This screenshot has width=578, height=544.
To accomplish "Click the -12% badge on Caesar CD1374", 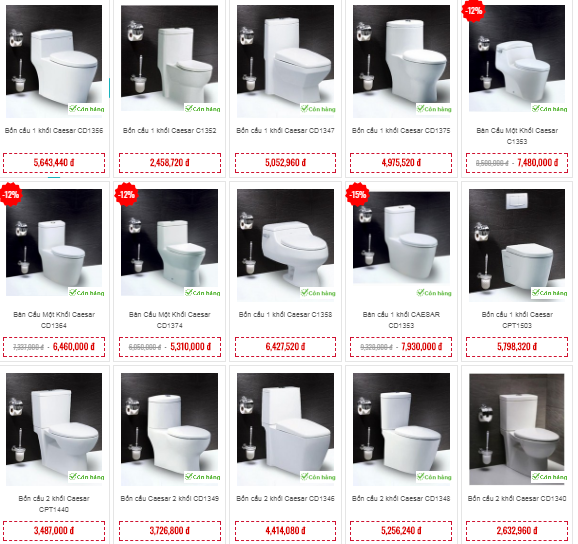I will click(126, 194).
